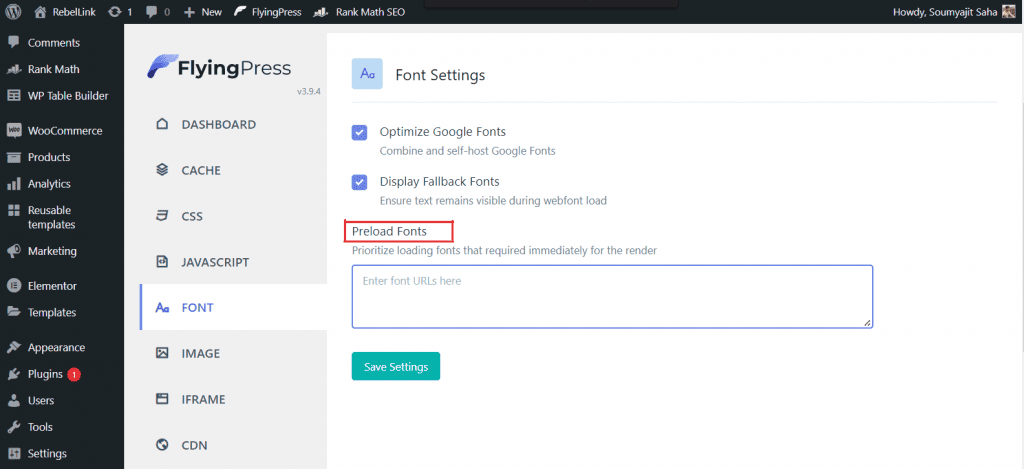Disable the Display Fallback Fonts checkbox
Image resolution: width=1024 pixels, height=469 pixels.
click(360, 182)
